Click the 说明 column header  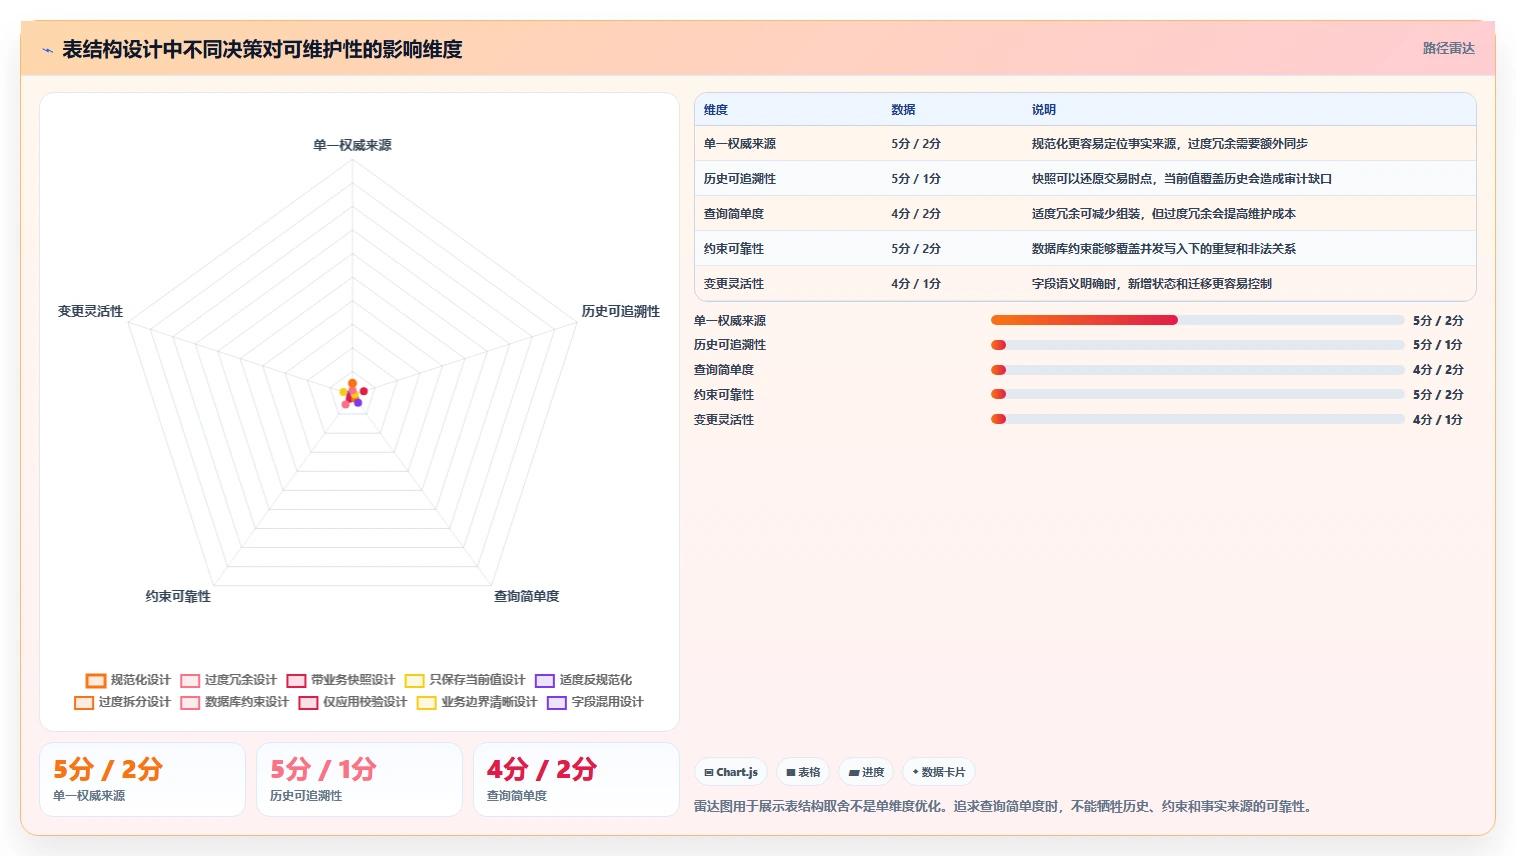1044,110
